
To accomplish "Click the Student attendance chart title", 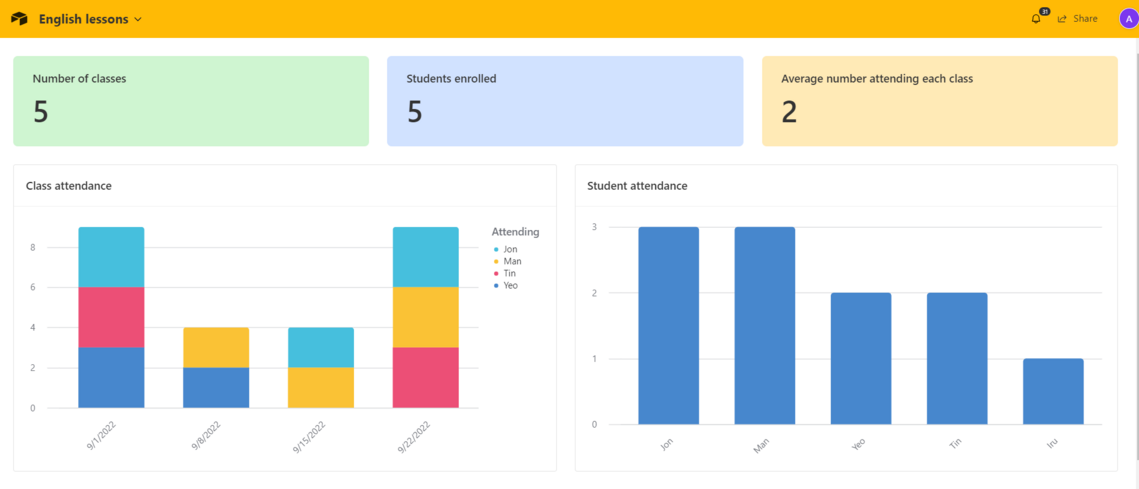I will [x=637, y=186].
